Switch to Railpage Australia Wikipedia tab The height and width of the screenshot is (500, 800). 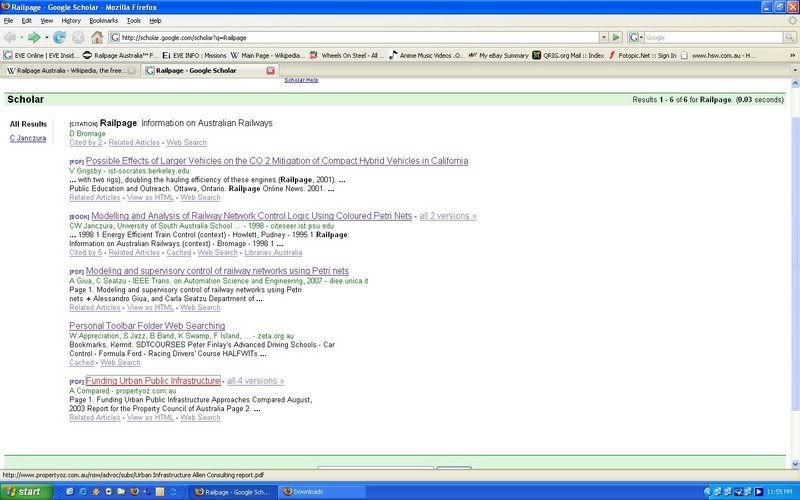pyautogui.click(x=70, y=71)
